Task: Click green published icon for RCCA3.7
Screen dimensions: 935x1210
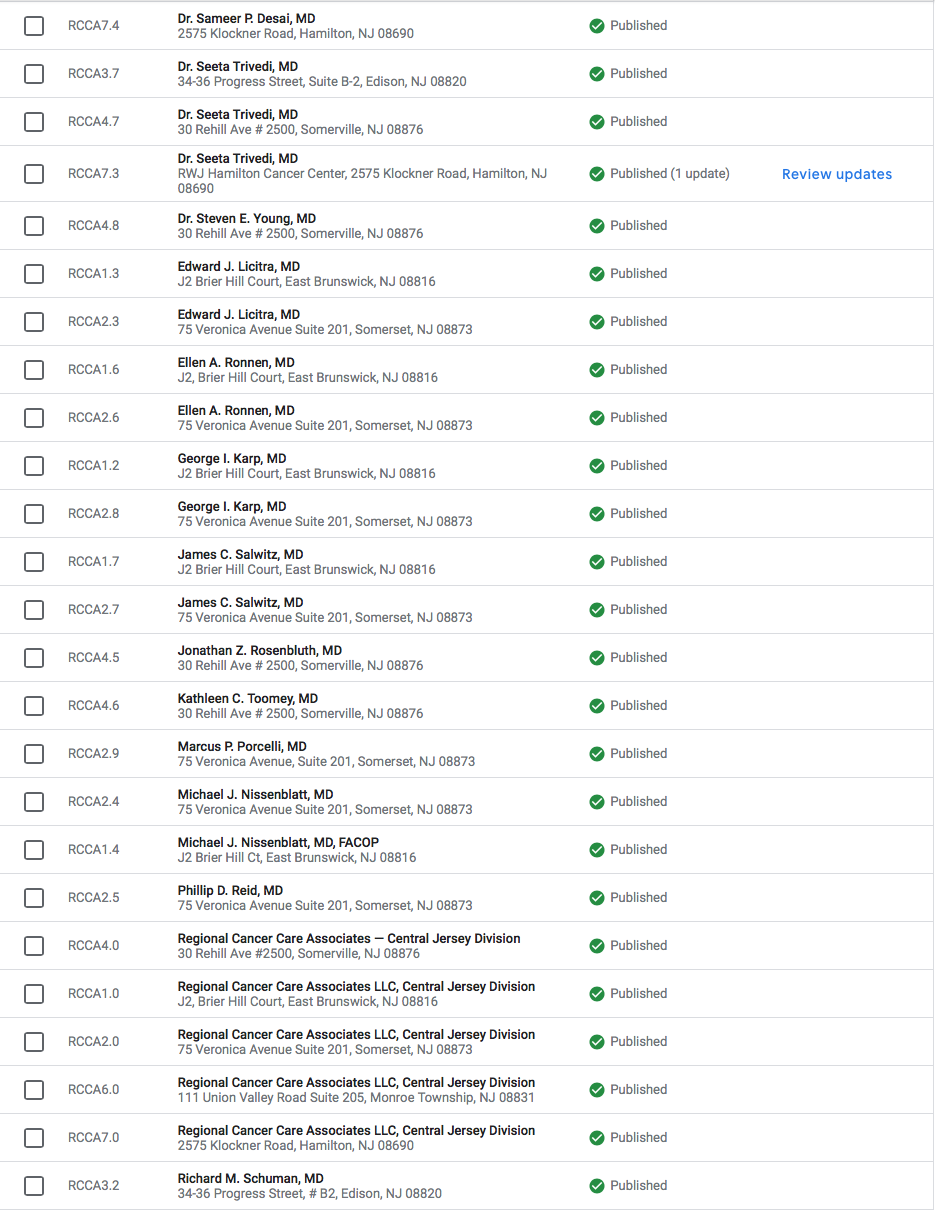Action: (597, 74)
